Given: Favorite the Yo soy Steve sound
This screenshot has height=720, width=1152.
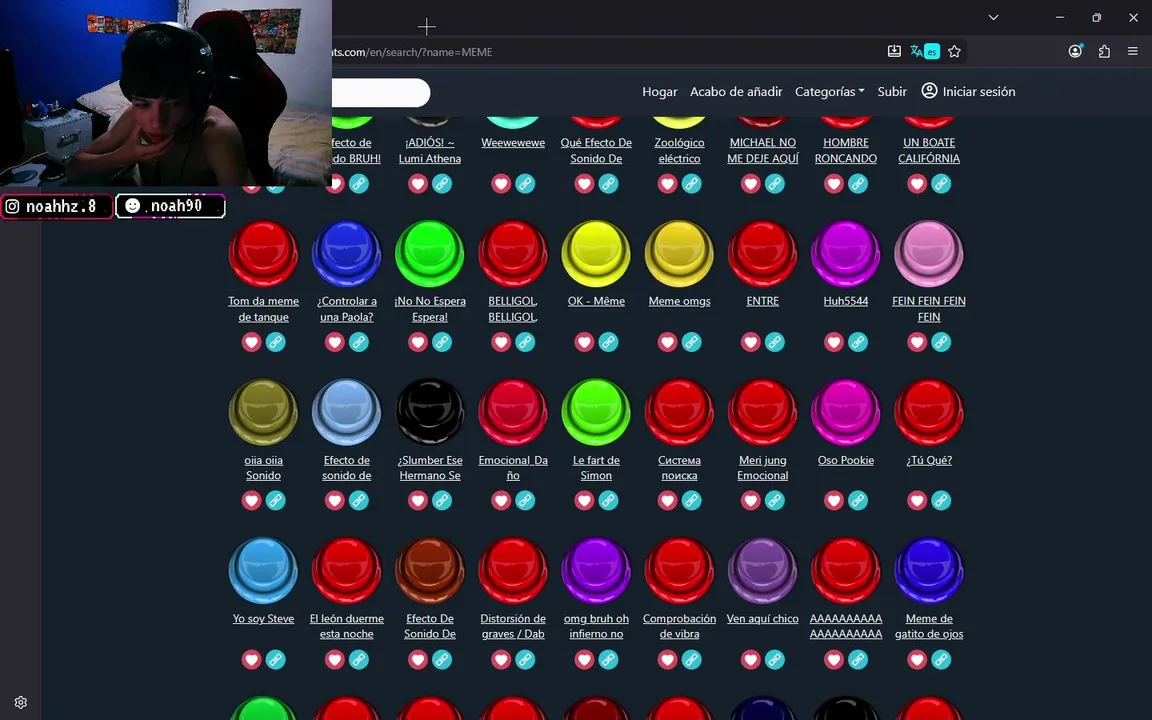Looking at the screenshot, I should 251,659.
